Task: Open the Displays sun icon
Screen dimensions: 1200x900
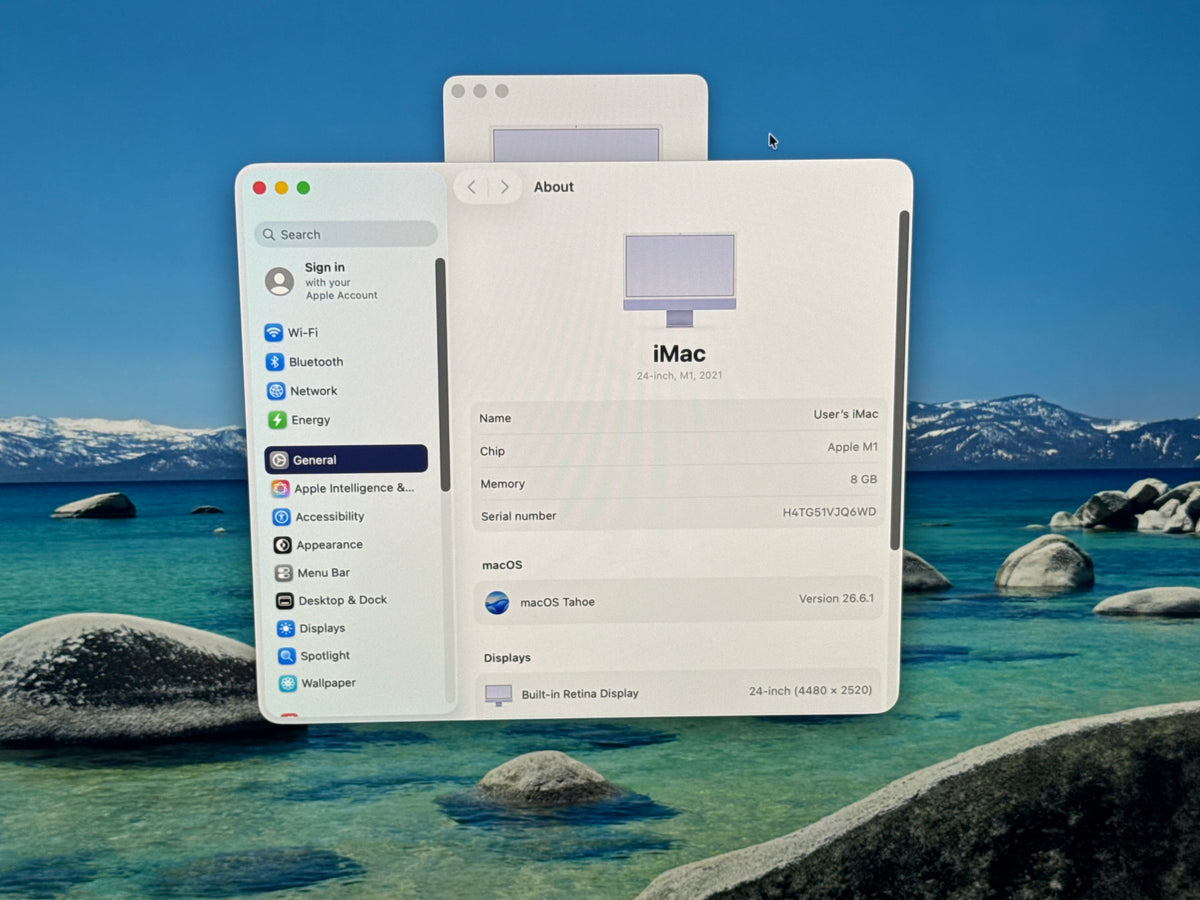Action: tap(286, 629)
